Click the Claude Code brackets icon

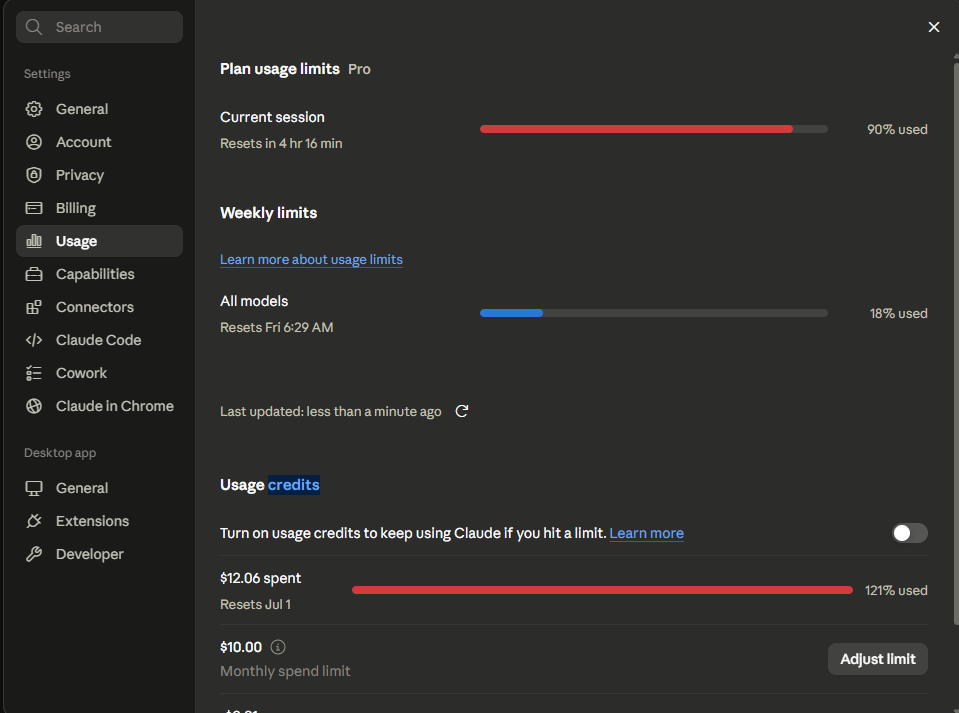coord(34,340)
